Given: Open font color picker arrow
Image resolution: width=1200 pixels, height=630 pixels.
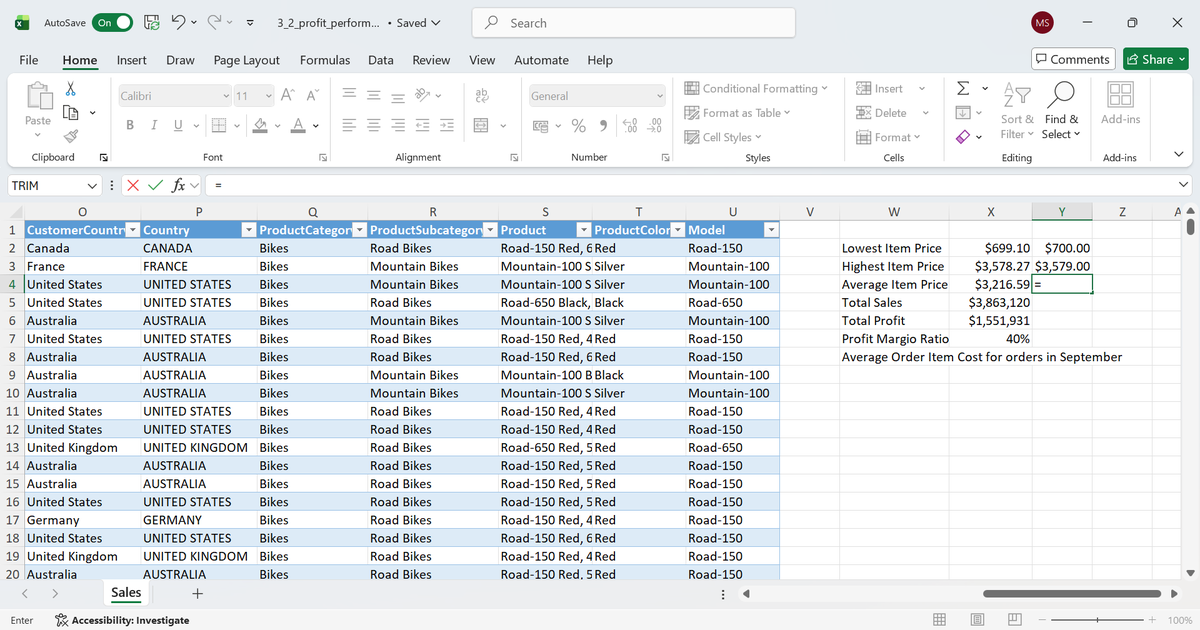Looking at the screenshot, I should [316, 126].
